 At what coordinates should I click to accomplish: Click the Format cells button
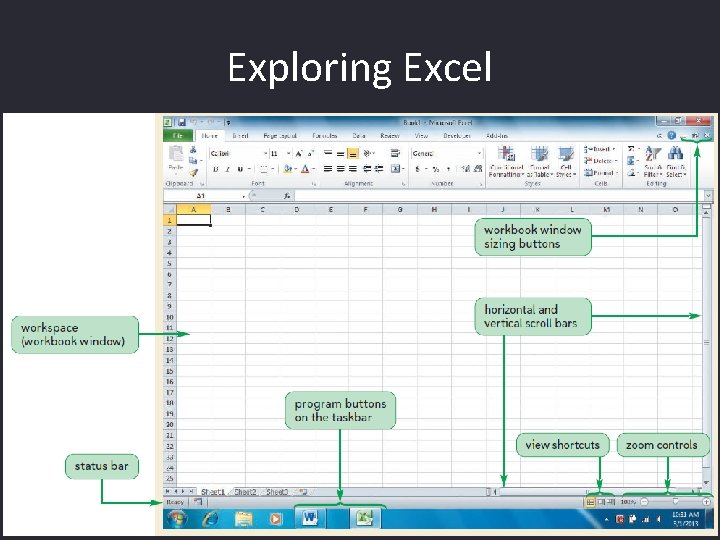coord(601,173)
